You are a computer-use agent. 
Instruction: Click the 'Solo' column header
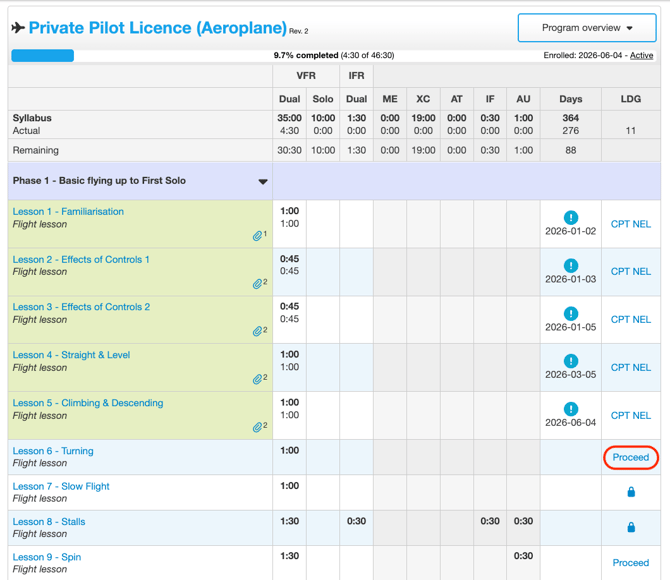click(323, 99)
